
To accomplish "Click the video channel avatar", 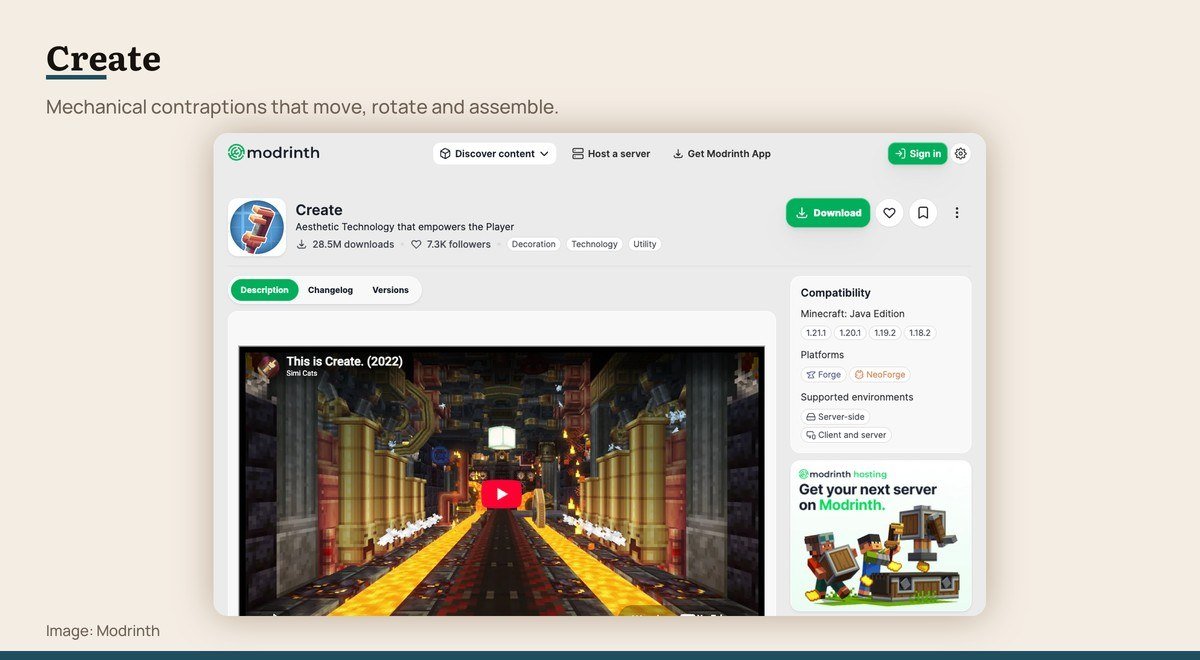I will 264,366.
